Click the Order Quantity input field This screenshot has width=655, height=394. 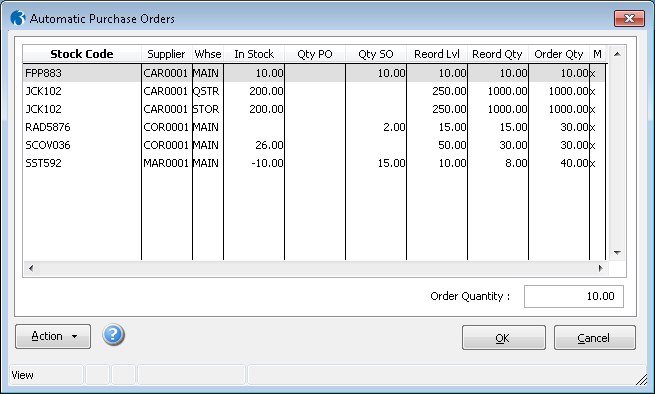pos(574,296)
